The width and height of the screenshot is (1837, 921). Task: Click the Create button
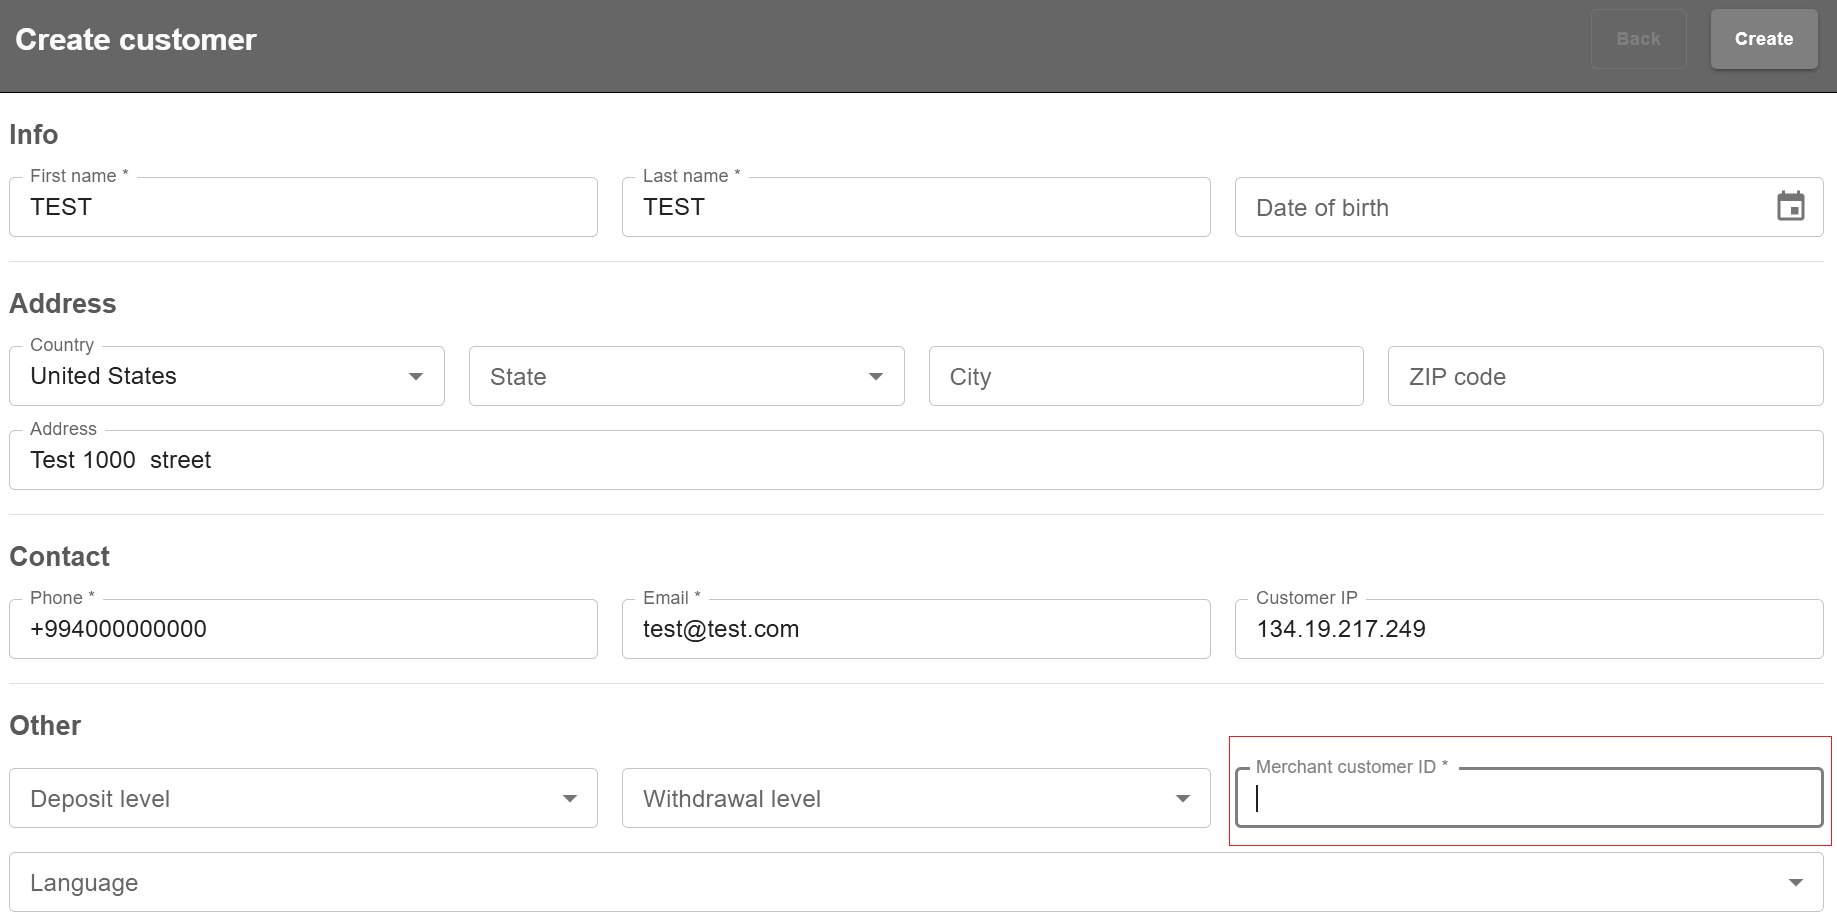click(1763, 39)
